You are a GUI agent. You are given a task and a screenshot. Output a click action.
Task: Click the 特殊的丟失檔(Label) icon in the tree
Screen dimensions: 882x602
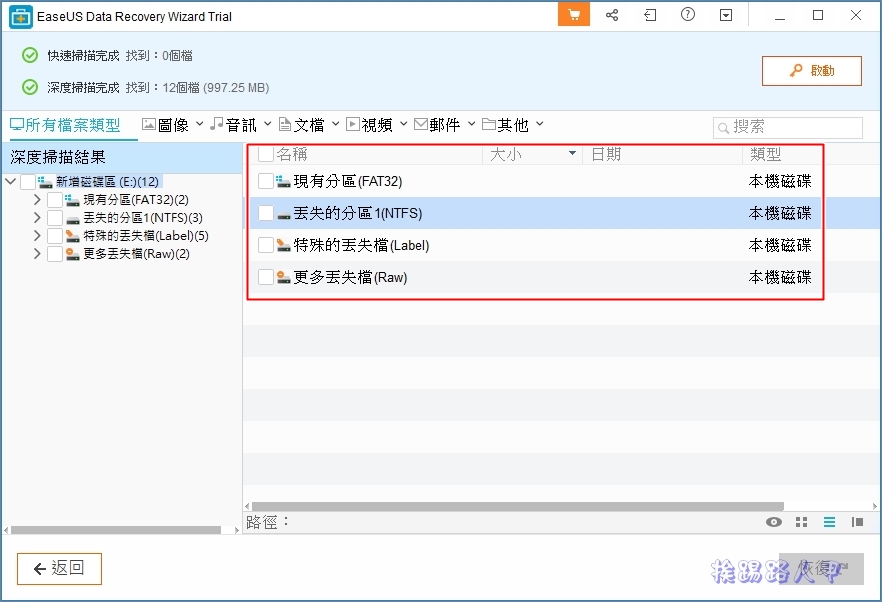point(73,236)
